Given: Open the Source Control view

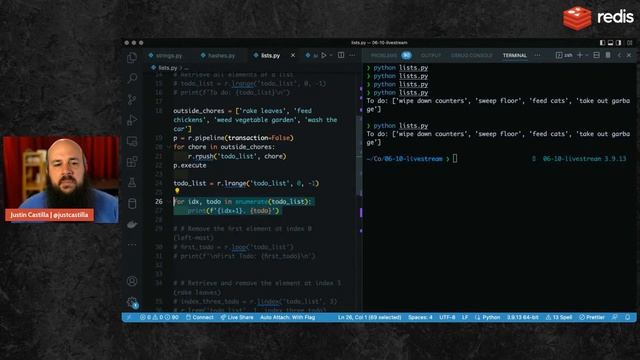Looking at the screenshot, I should (x=132, y=99).
